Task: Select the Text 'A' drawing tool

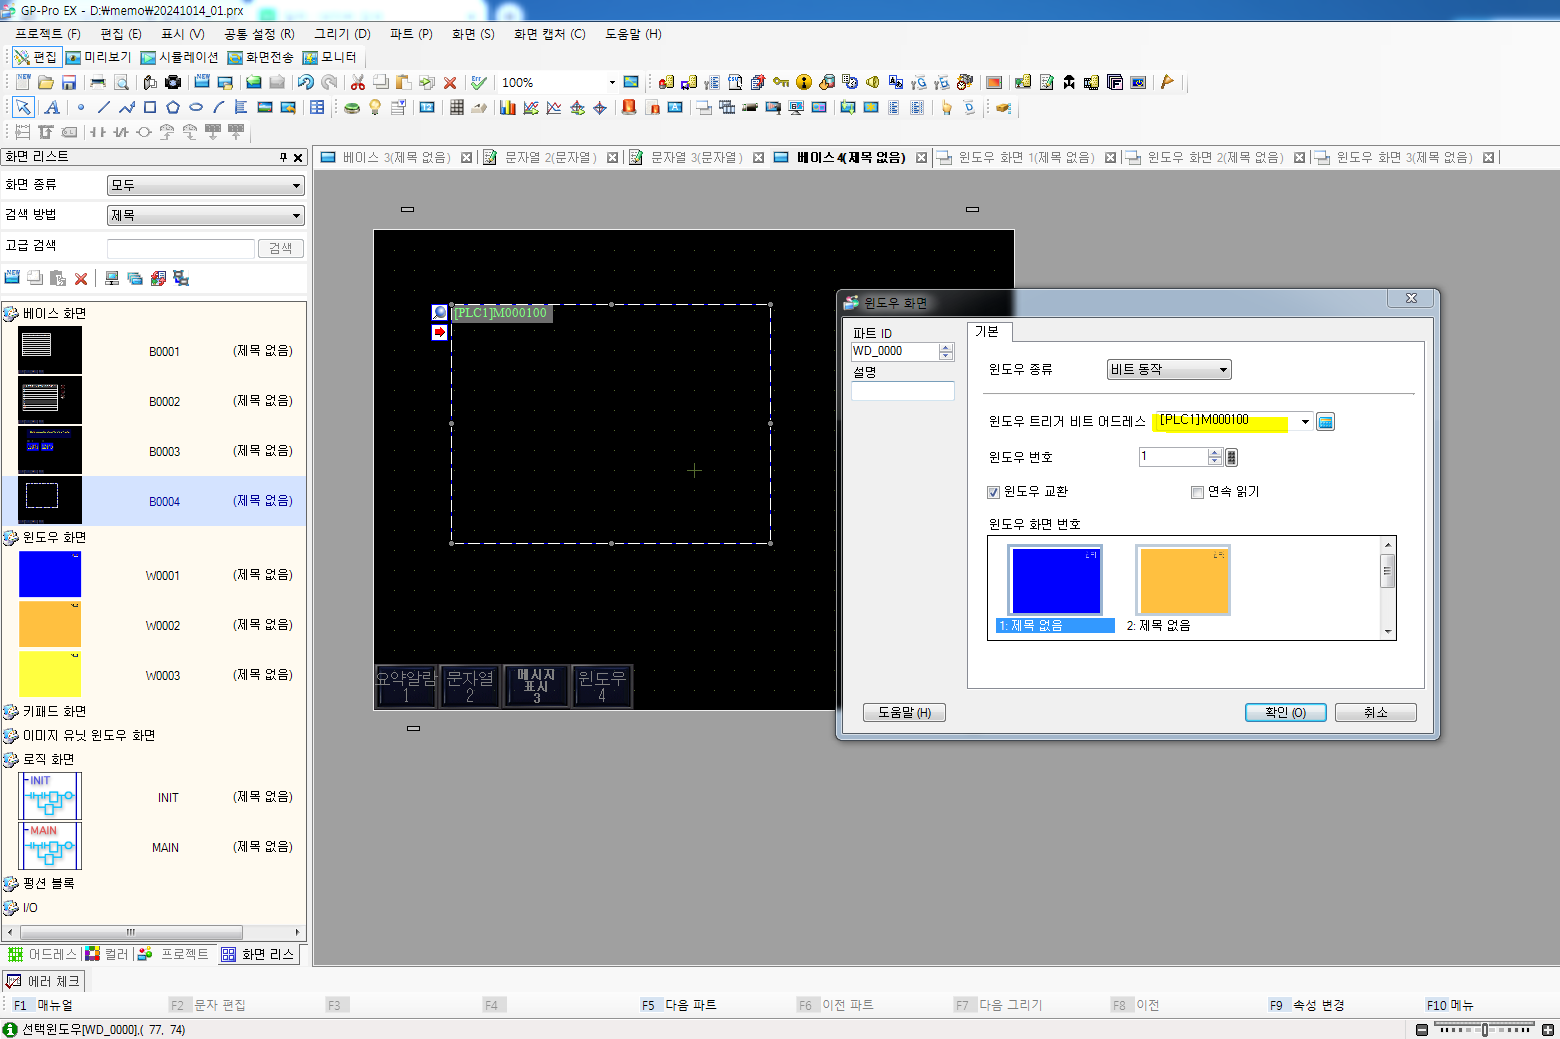Action: pos(52,107)
